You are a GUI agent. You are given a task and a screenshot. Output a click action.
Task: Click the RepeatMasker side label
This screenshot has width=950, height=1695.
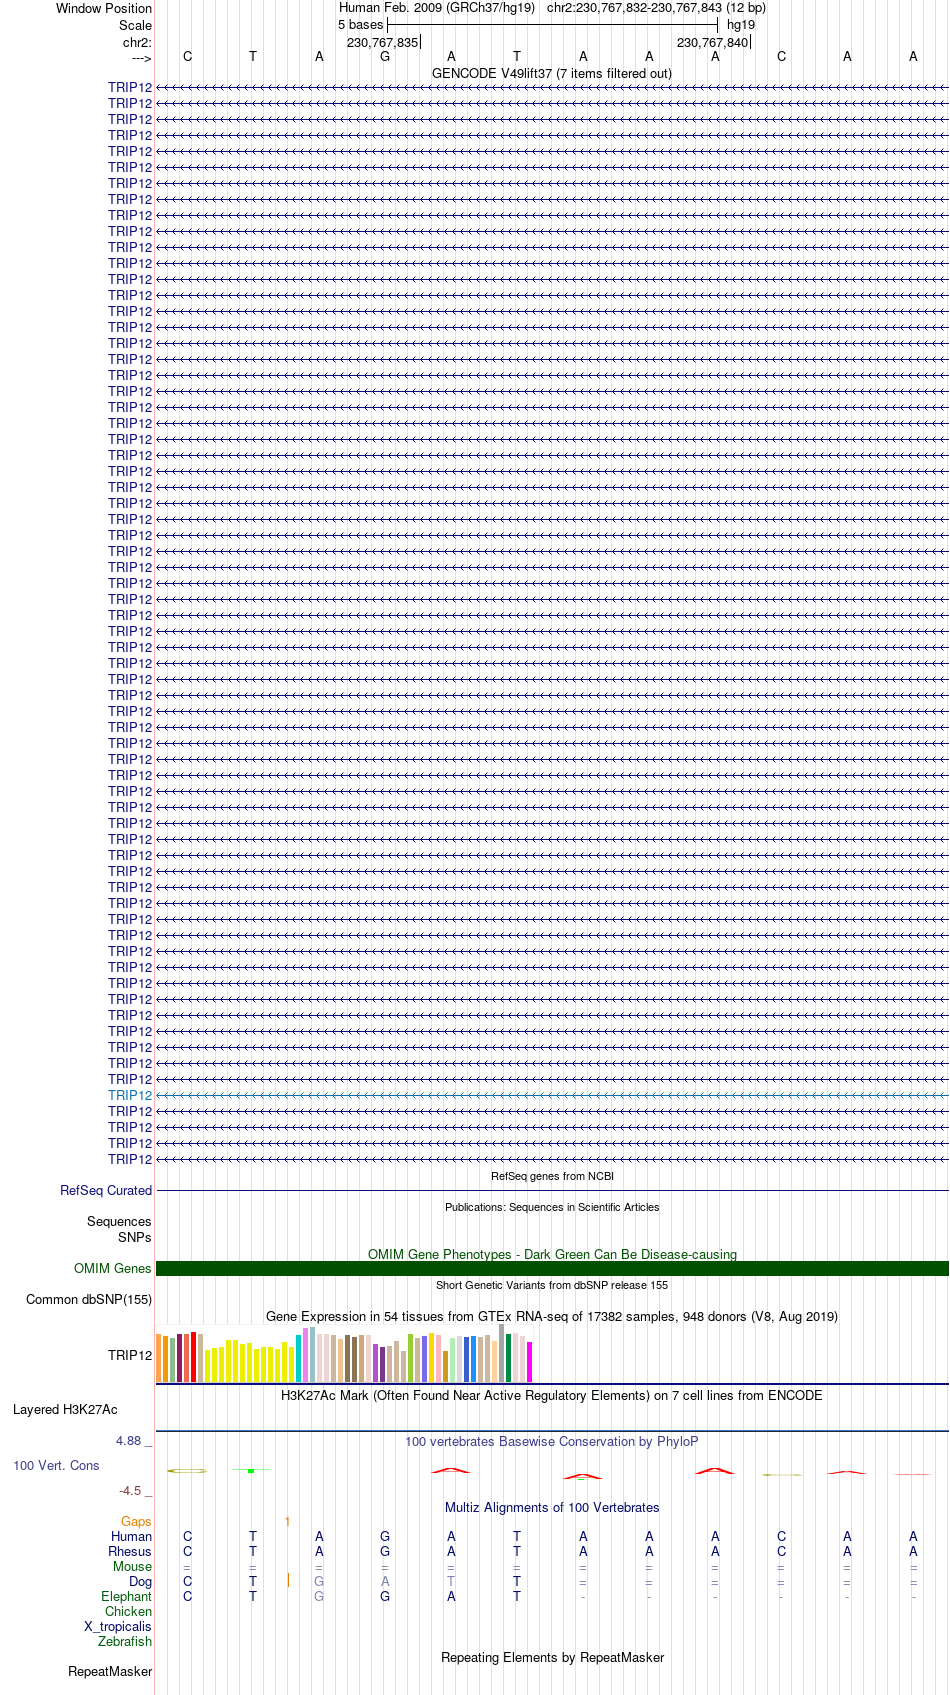click(110, 1671)
